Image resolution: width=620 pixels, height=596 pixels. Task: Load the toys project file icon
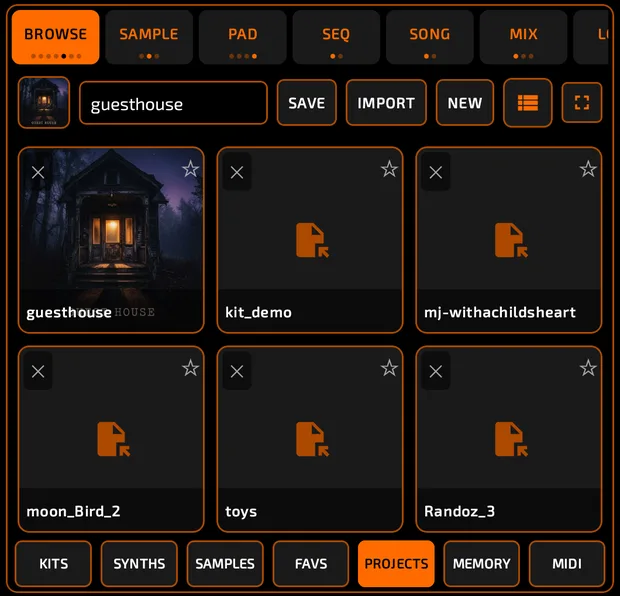(312, 439)
